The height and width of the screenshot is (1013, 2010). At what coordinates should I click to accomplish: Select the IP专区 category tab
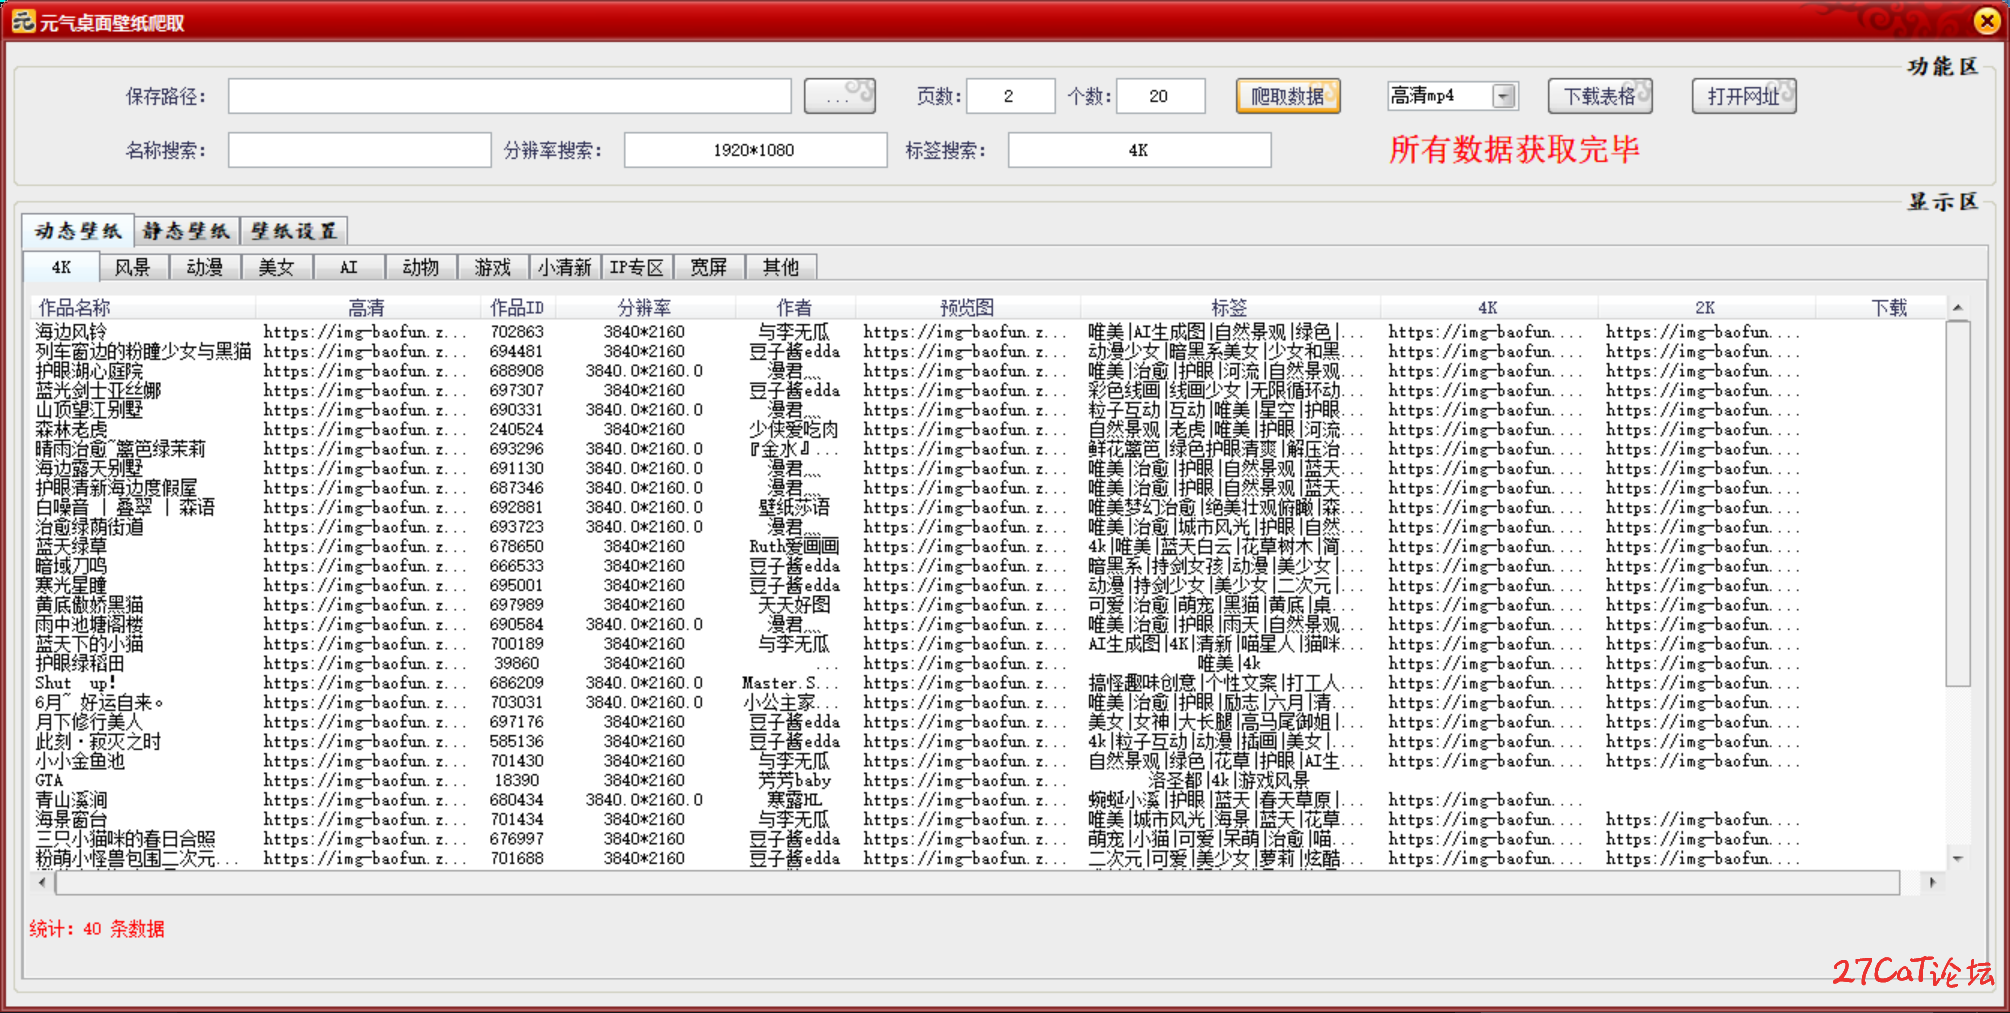636,267
